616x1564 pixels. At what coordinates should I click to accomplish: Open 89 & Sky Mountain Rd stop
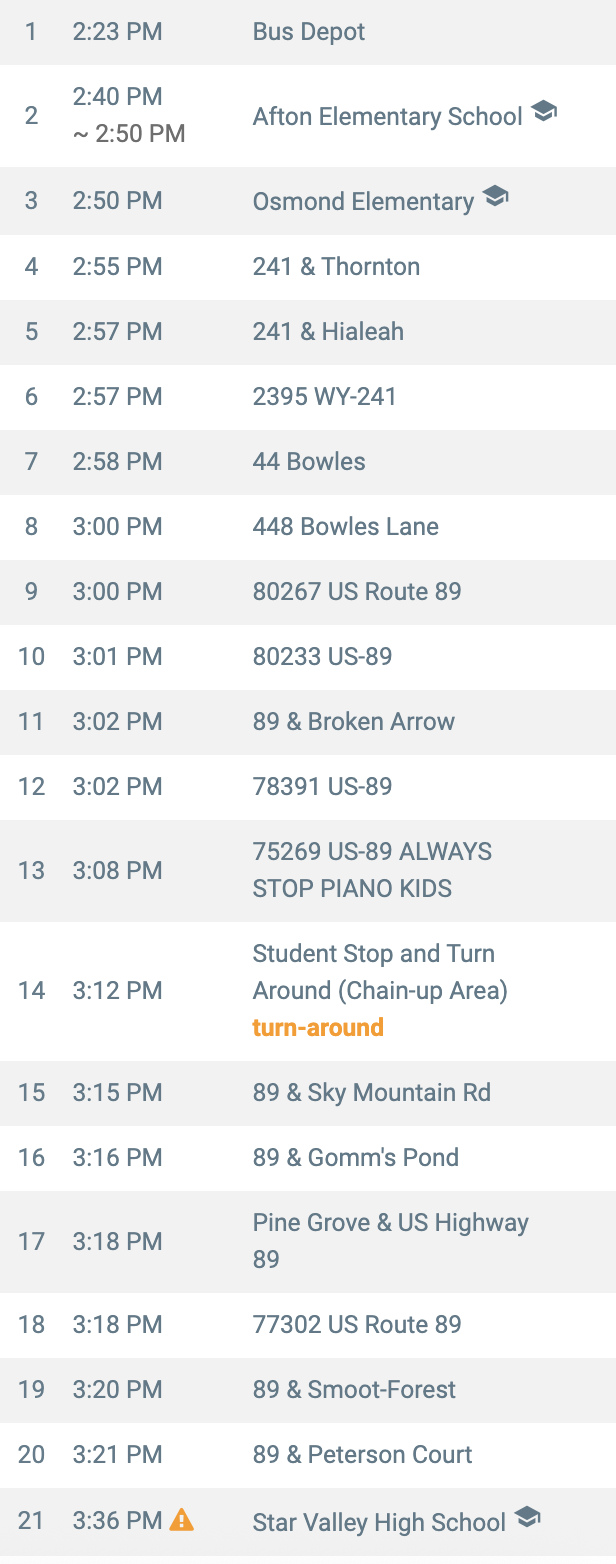pyautogui.click(x=371, y=1092)
